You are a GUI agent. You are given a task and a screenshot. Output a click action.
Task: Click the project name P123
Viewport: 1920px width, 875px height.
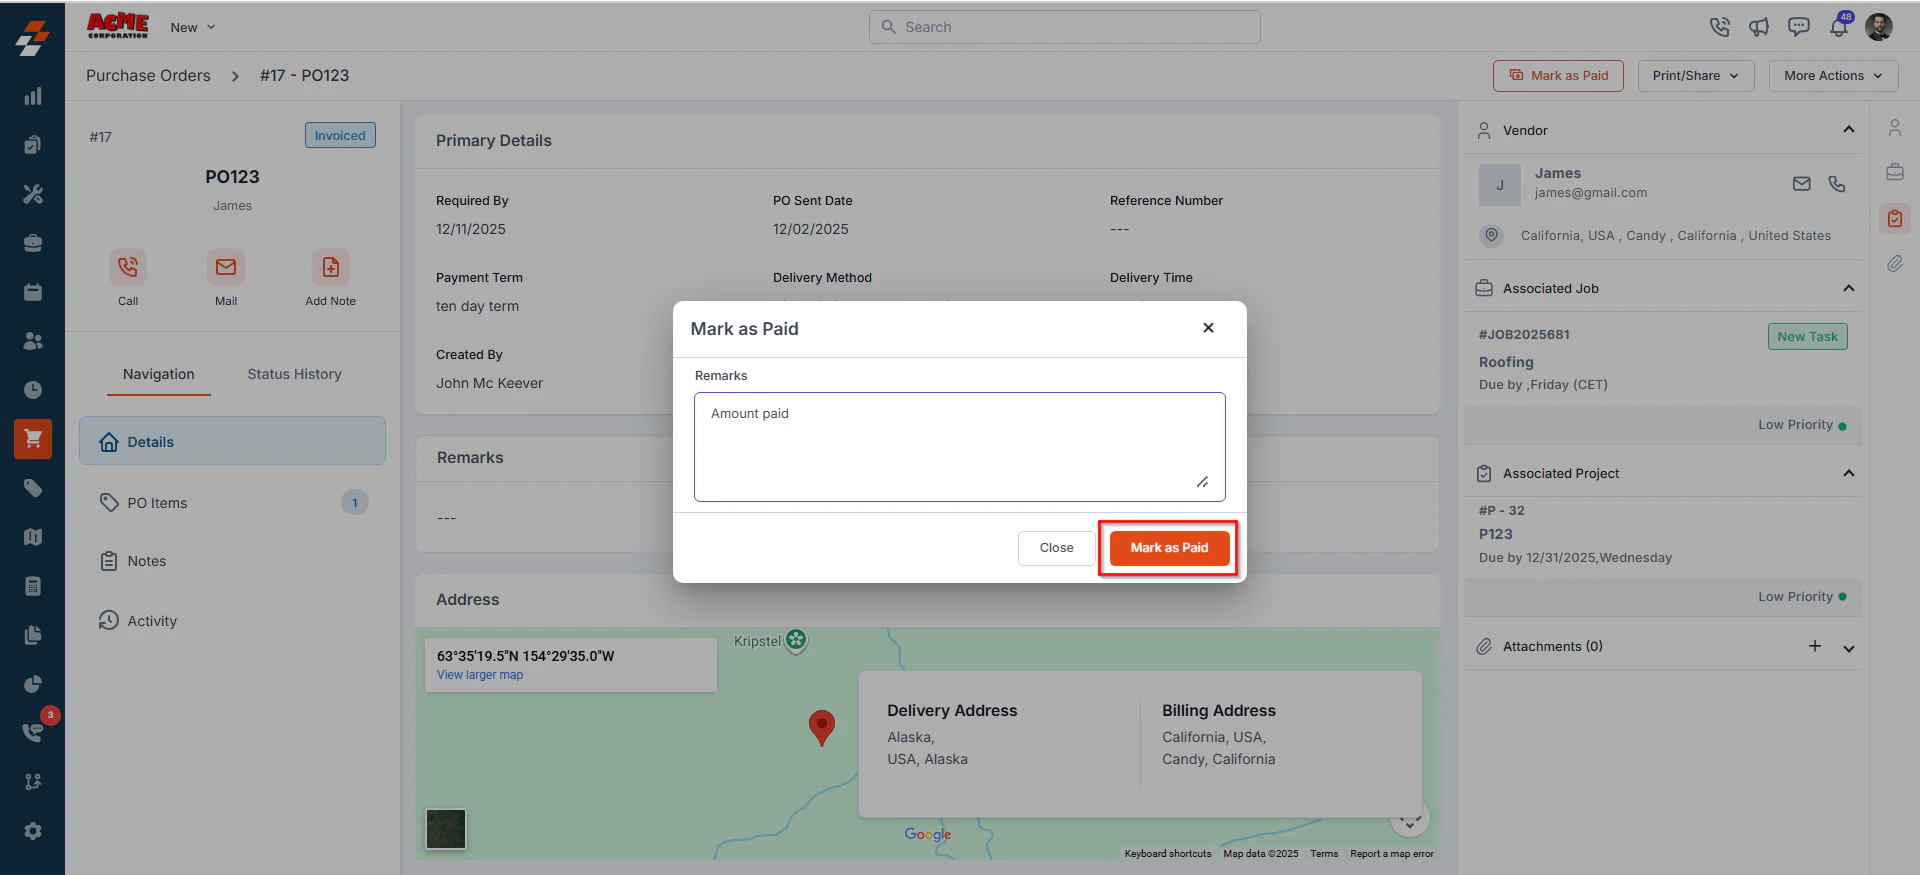1496,534
